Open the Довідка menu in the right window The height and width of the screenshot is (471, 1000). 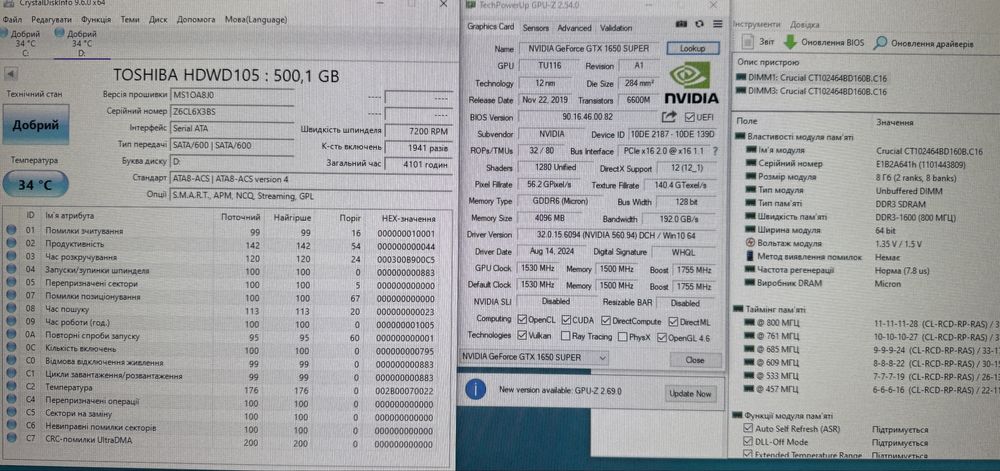click(805, 24)
